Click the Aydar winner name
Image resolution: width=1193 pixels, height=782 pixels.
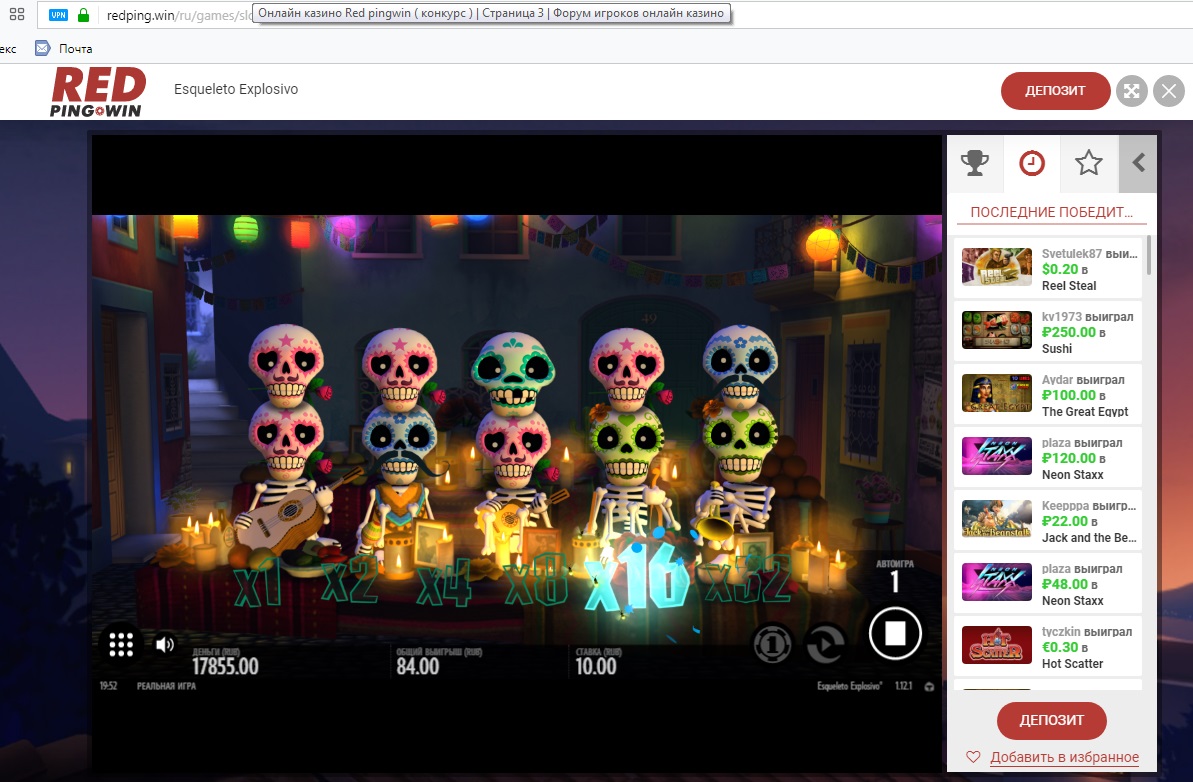(1058, 380)
